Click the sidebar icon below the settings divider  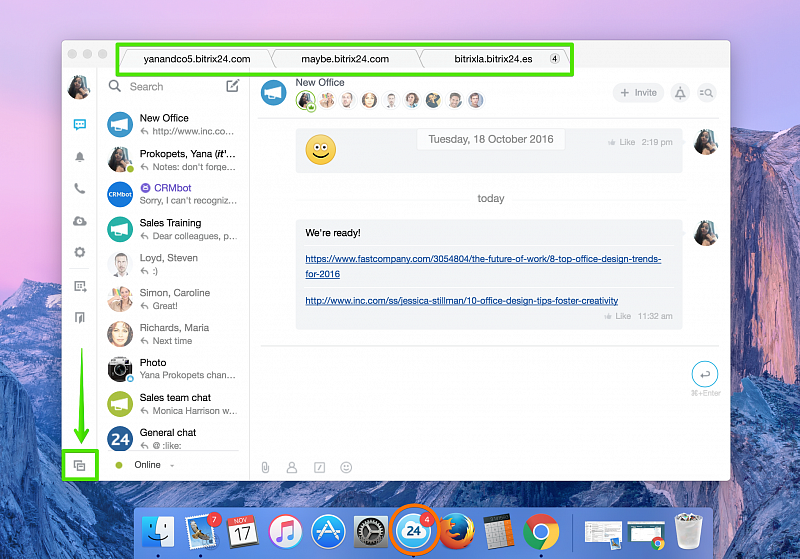tap(80, 286)
